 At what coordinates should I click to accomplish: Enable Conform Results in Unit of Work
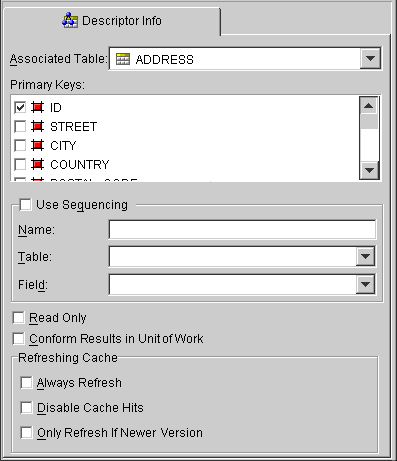pyautogui.click(x=18, y=339)
